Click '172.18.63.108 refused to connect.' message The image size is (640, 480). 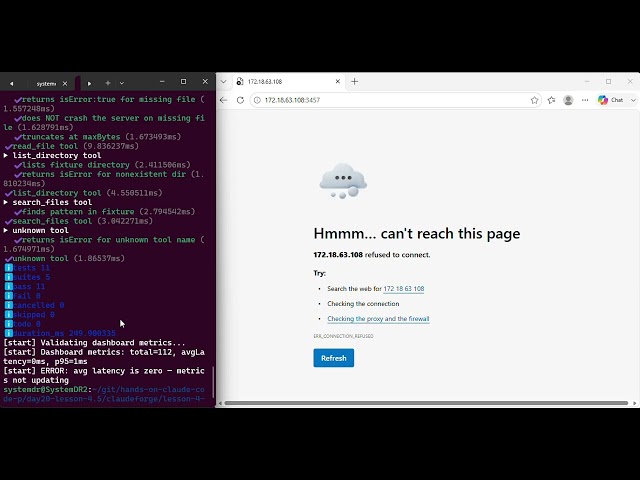(372, 255)
